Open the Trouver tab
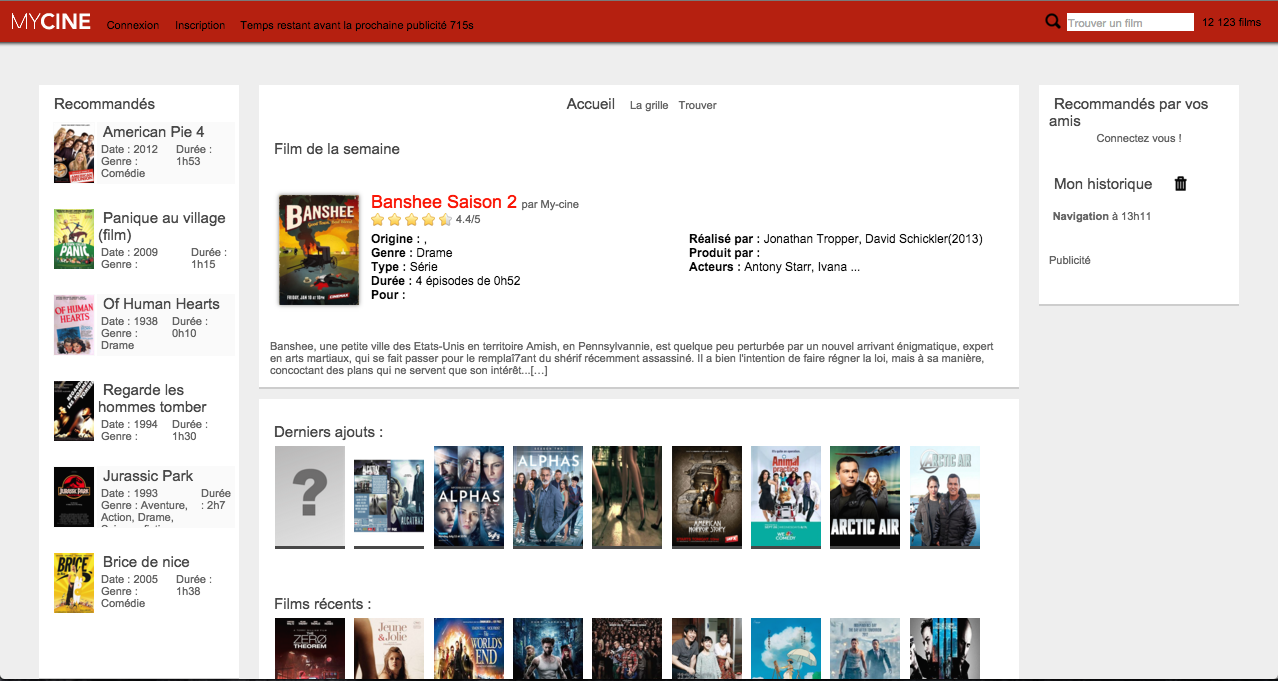This screenshot has width=1278, height=681. pos(697,105)
